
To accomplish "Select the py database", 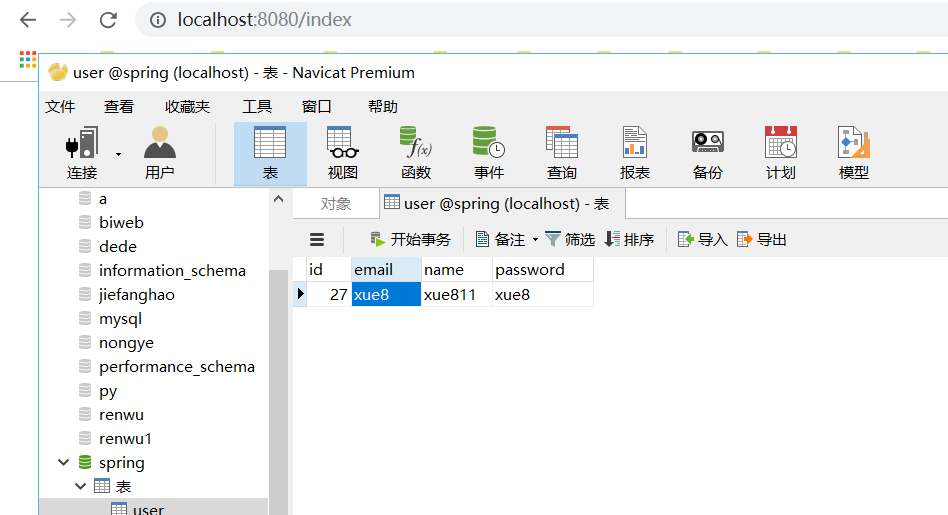I will click(108, 391).
